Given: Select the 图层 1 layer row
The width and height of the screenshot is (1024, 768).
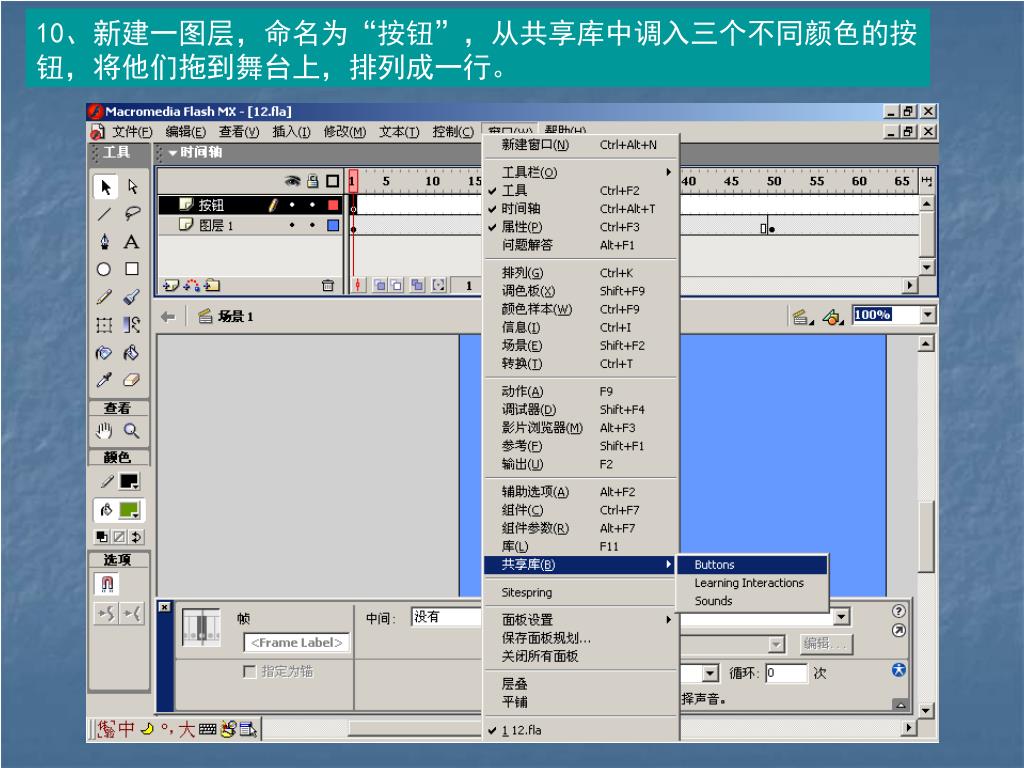Looking at the screenshot, I should pyautogui.click(x=250, y=225).
